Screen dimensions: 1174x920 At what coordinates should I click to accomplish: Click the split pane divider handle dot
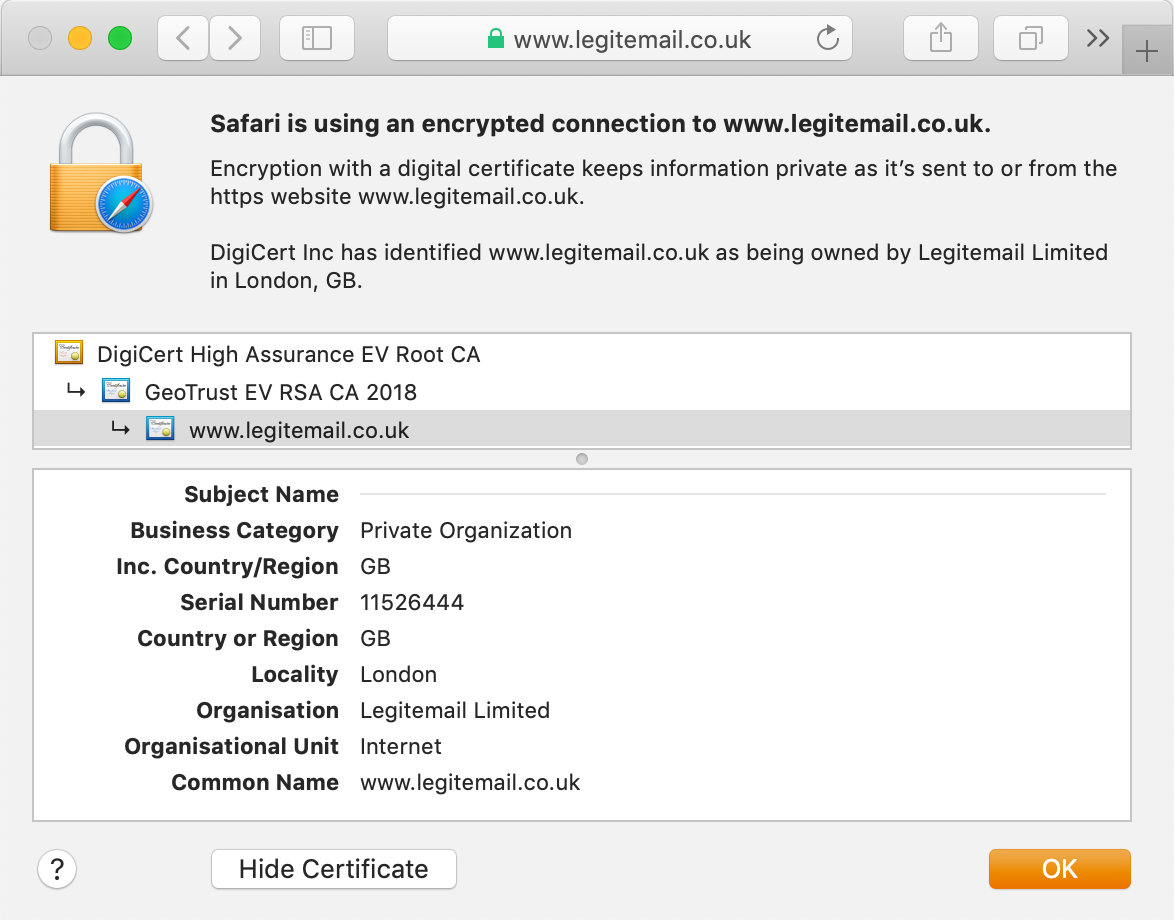582,459
